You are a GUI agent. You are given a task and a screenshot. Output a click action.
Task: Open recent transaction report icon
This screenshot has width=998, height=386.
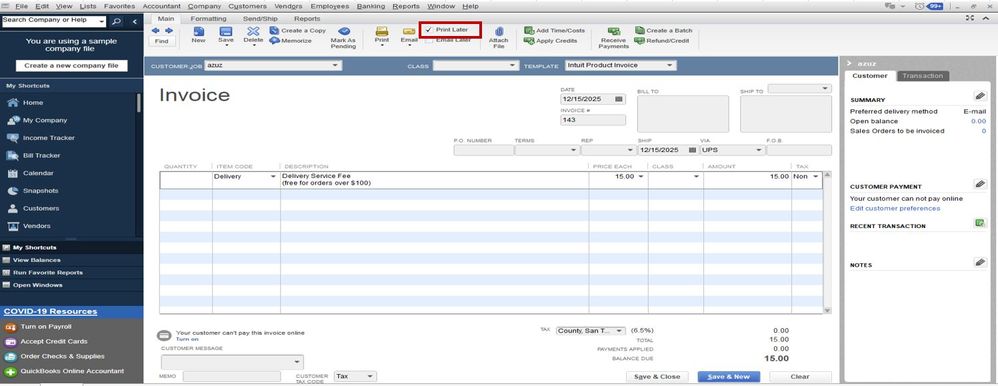pyautogui.click(x=980, y=223)
